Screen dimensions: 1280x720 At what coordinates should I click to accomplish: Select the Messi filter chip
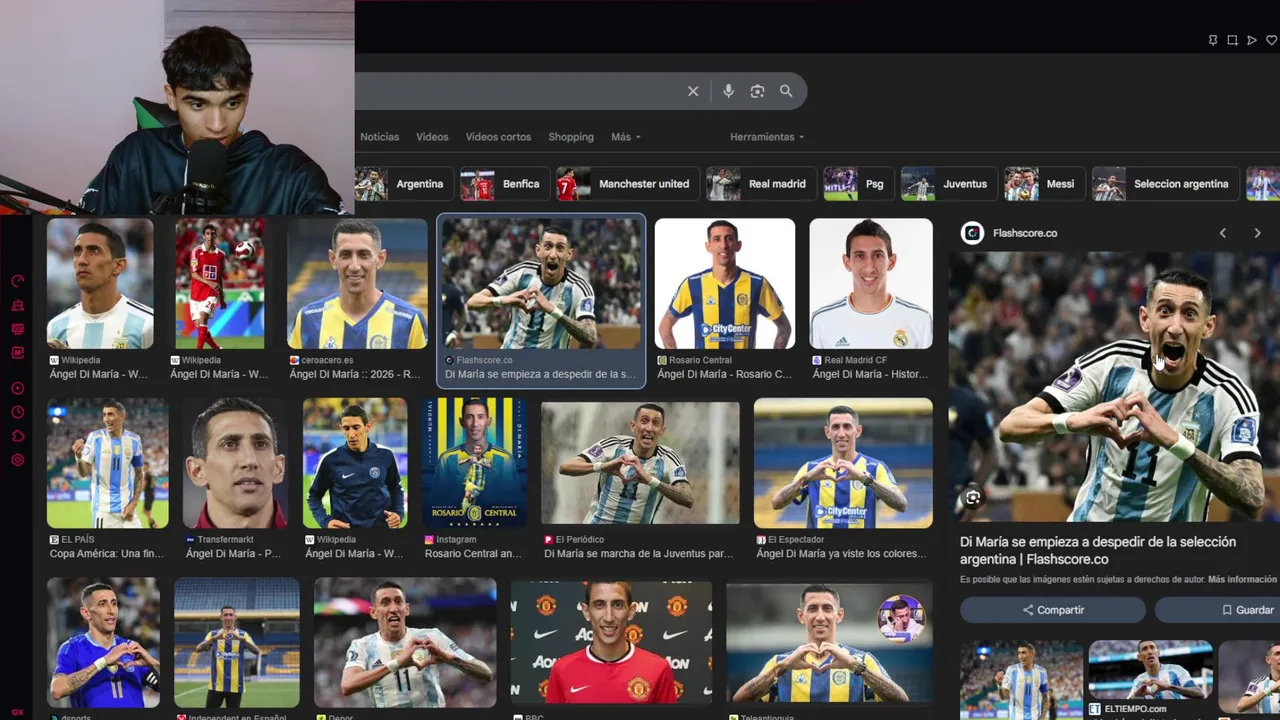[1044, 184]
